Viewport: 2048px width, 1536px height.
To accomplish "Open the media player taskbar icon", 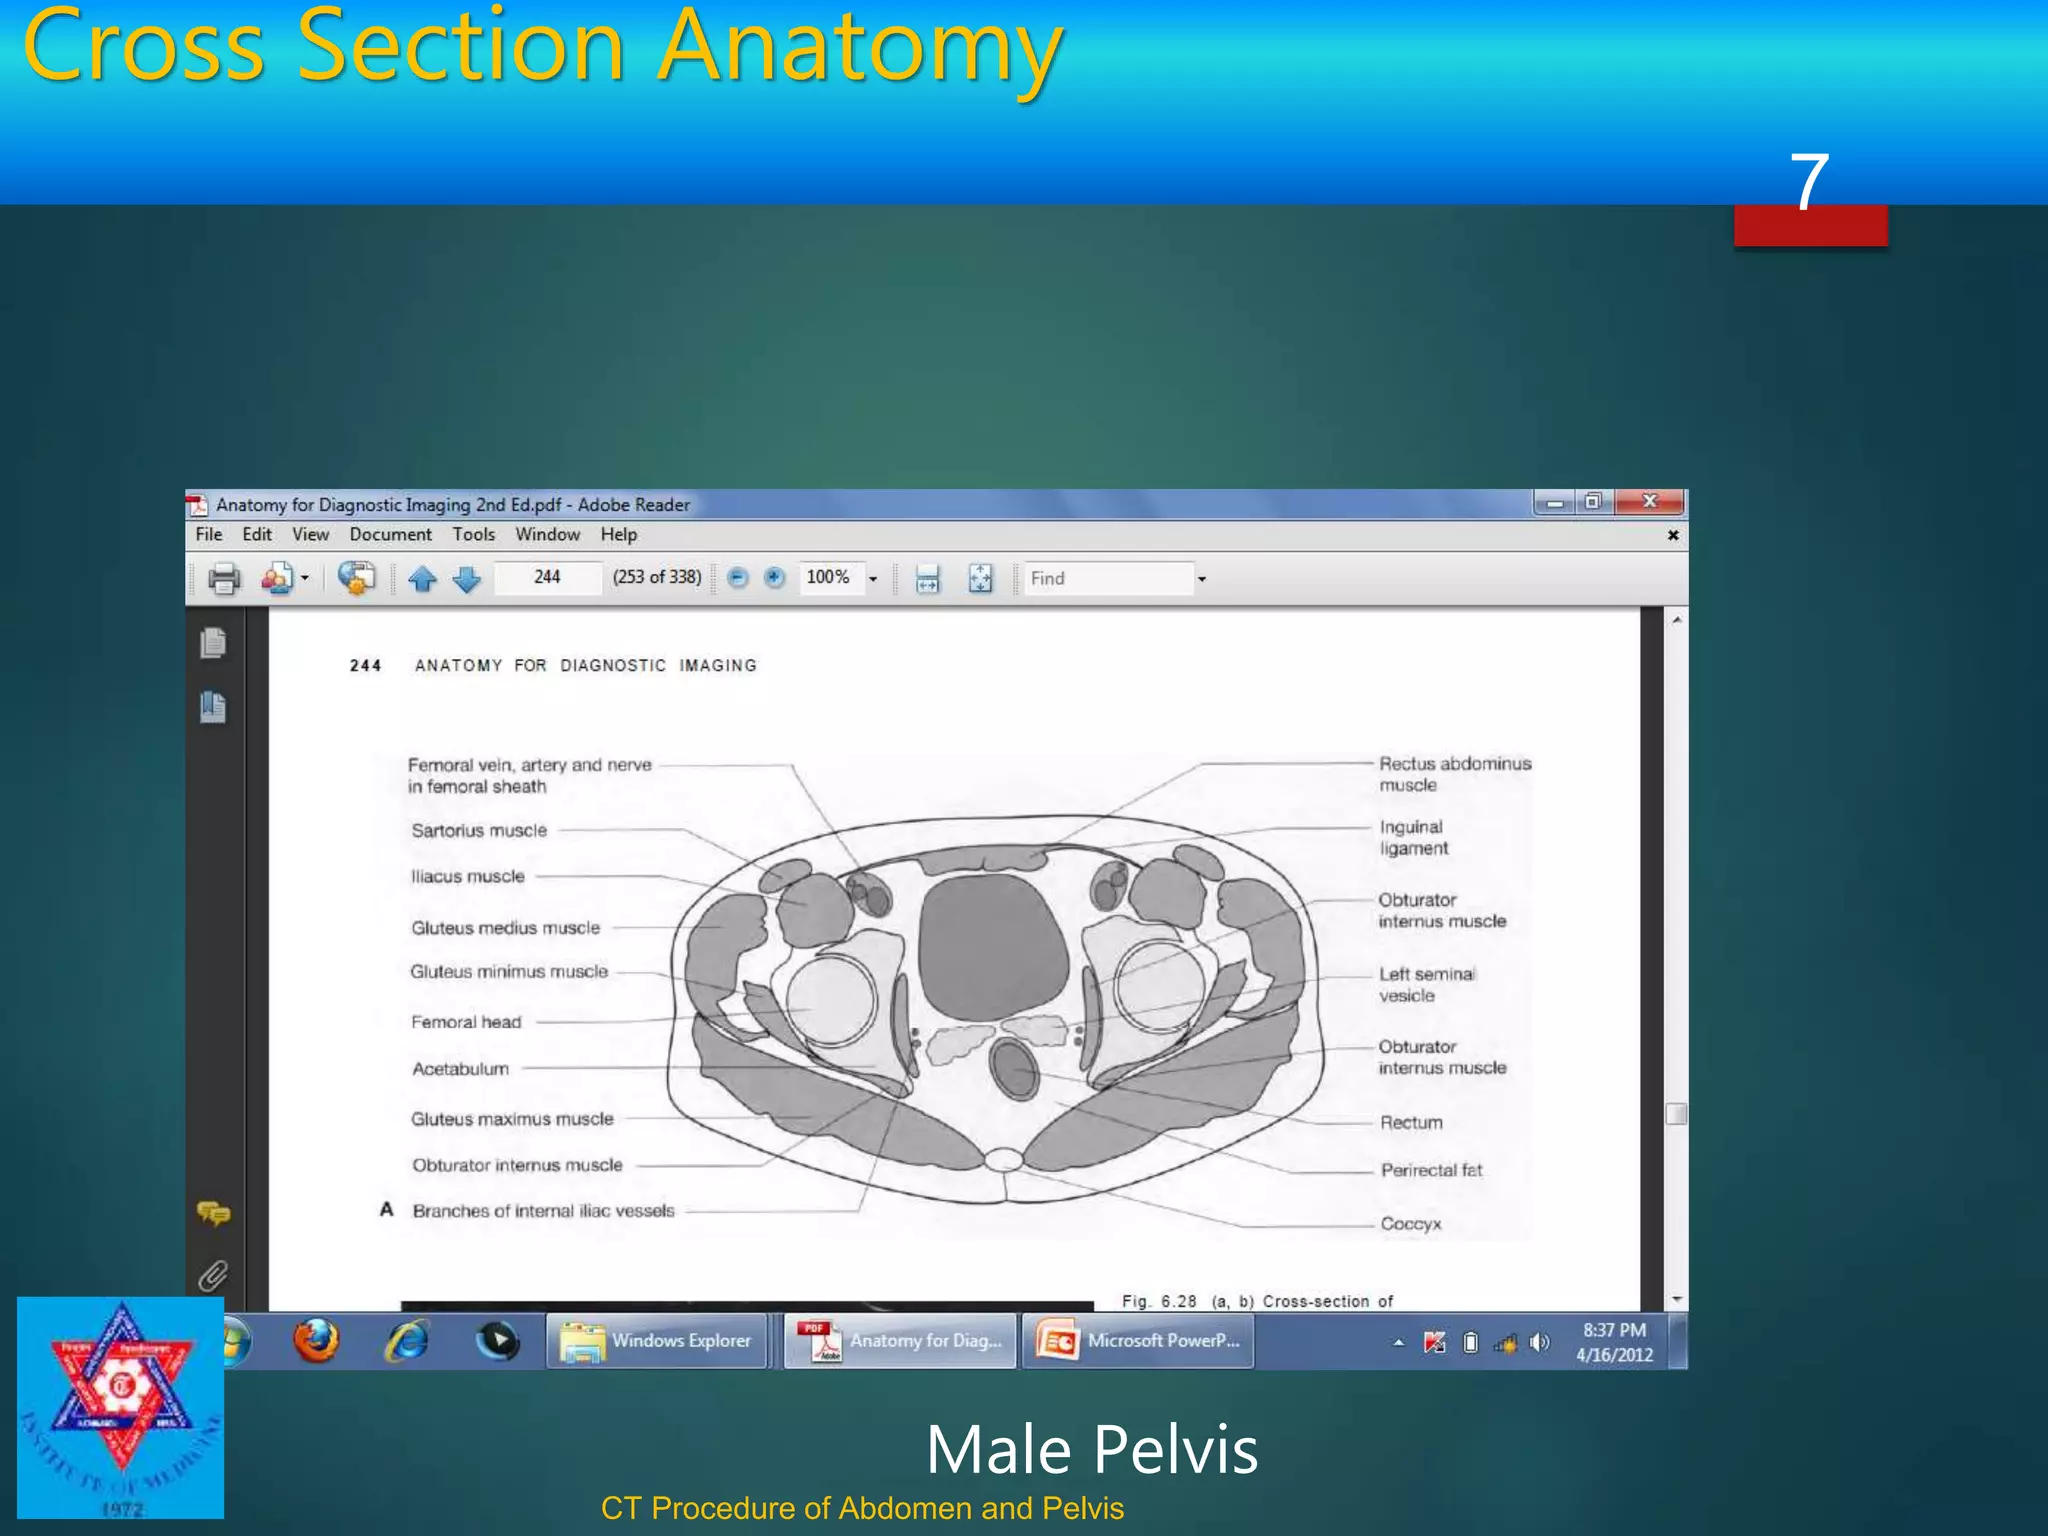I will tap(497, 1340).
